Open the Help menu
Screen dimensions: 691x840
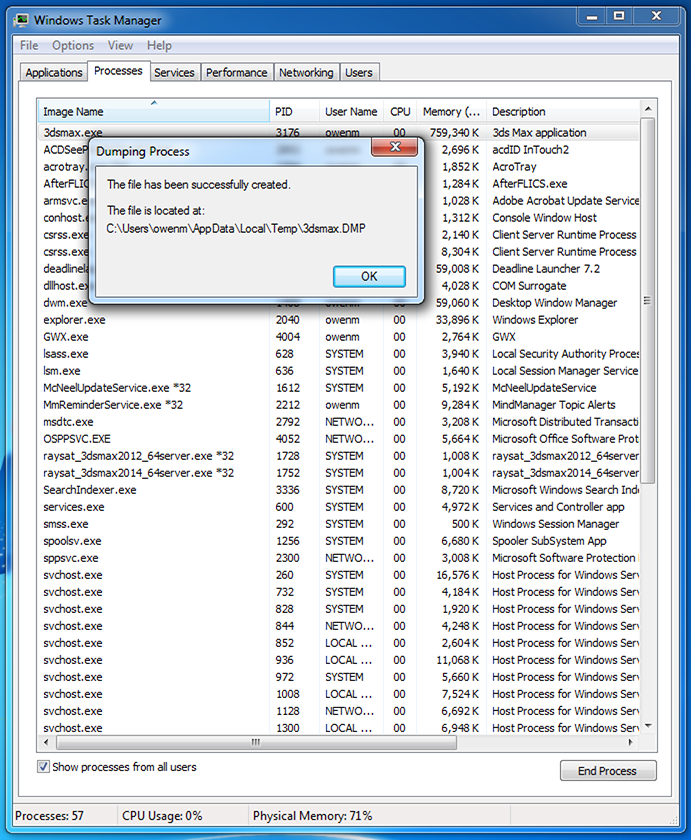[159, 45]
